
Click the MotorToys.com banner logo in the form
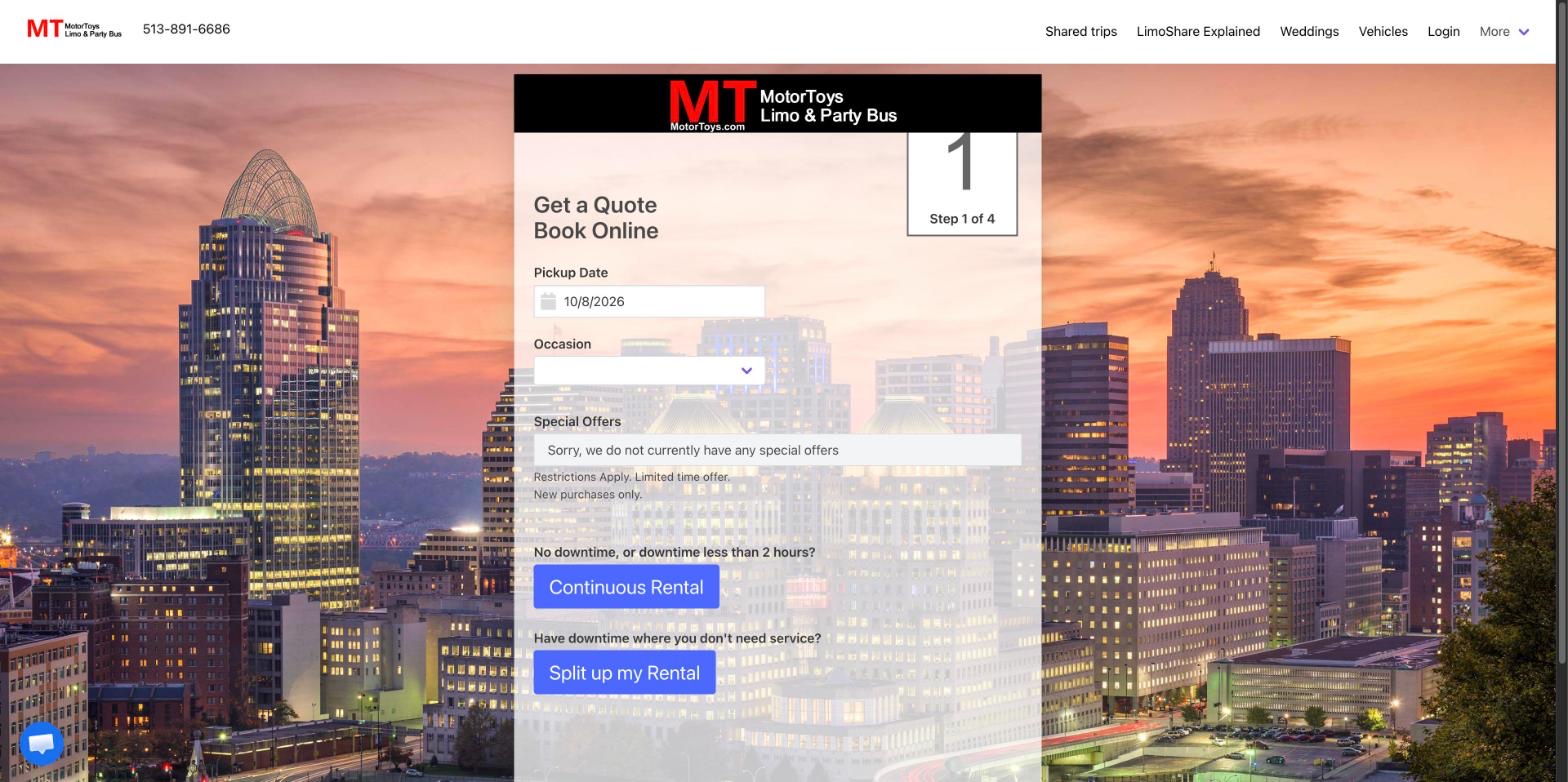(x=783, y=105)
